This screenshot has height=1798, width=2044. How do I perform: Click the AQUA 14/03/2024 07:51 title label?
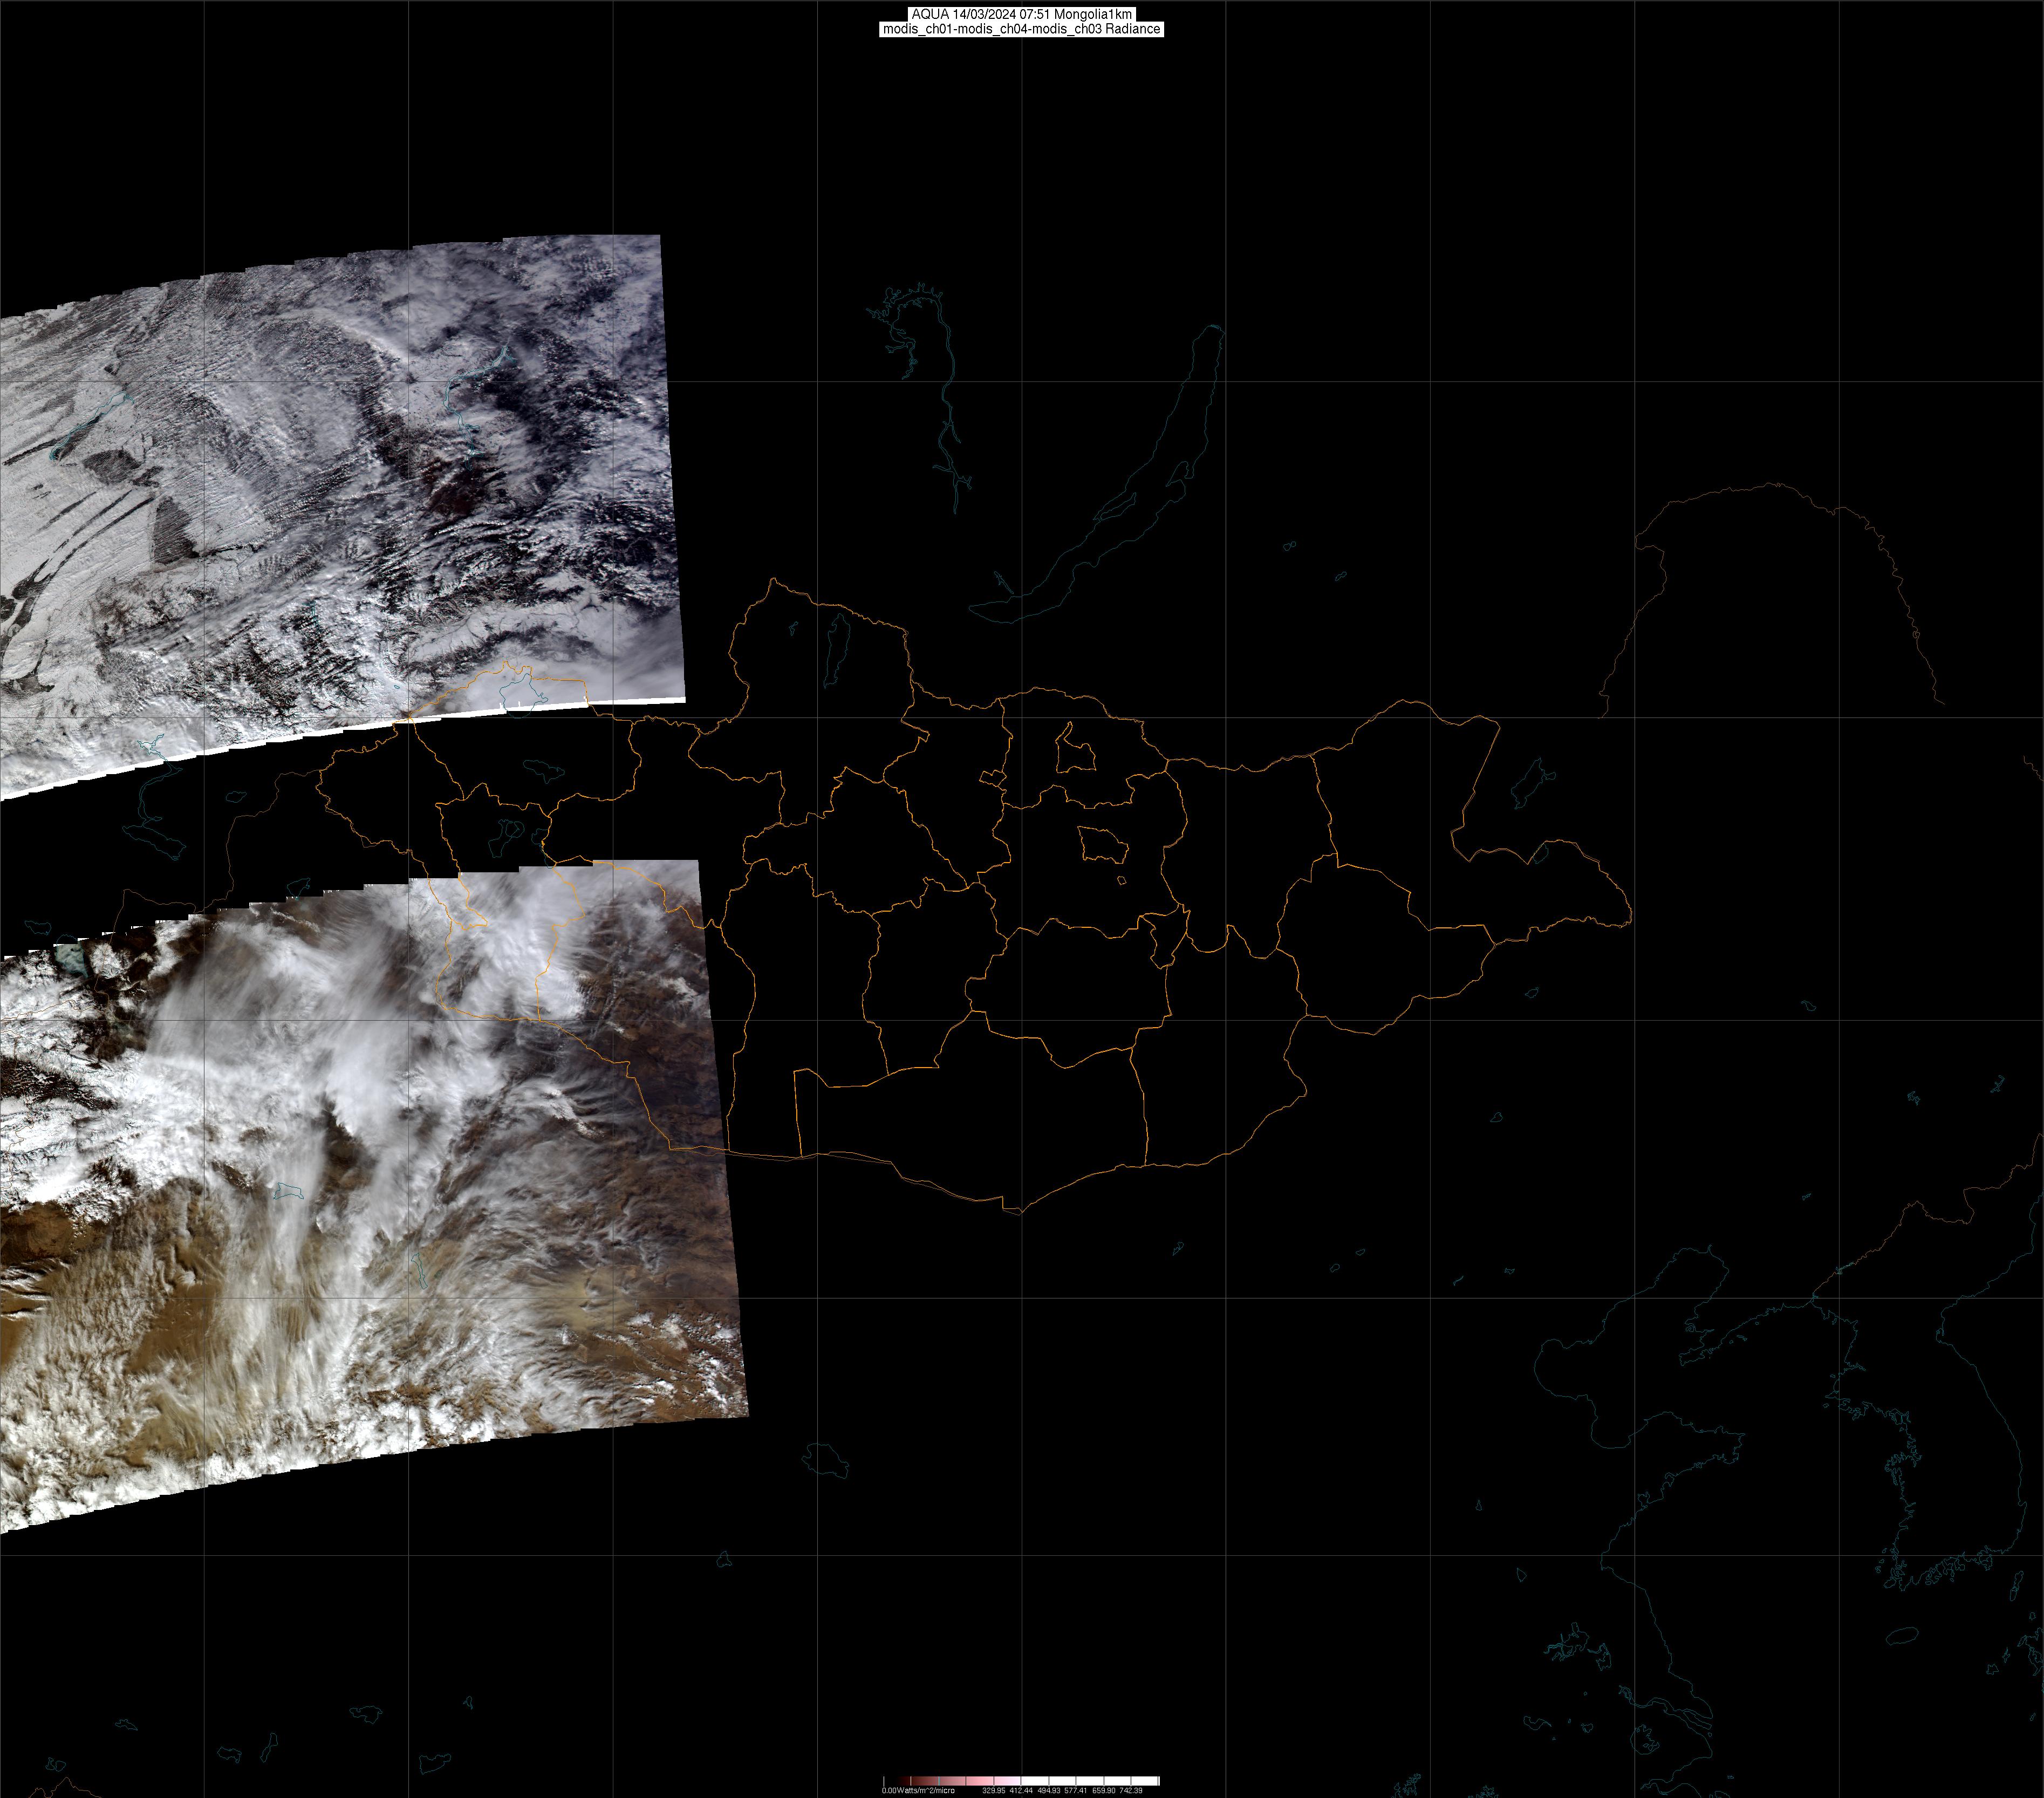click(1021, 14)
